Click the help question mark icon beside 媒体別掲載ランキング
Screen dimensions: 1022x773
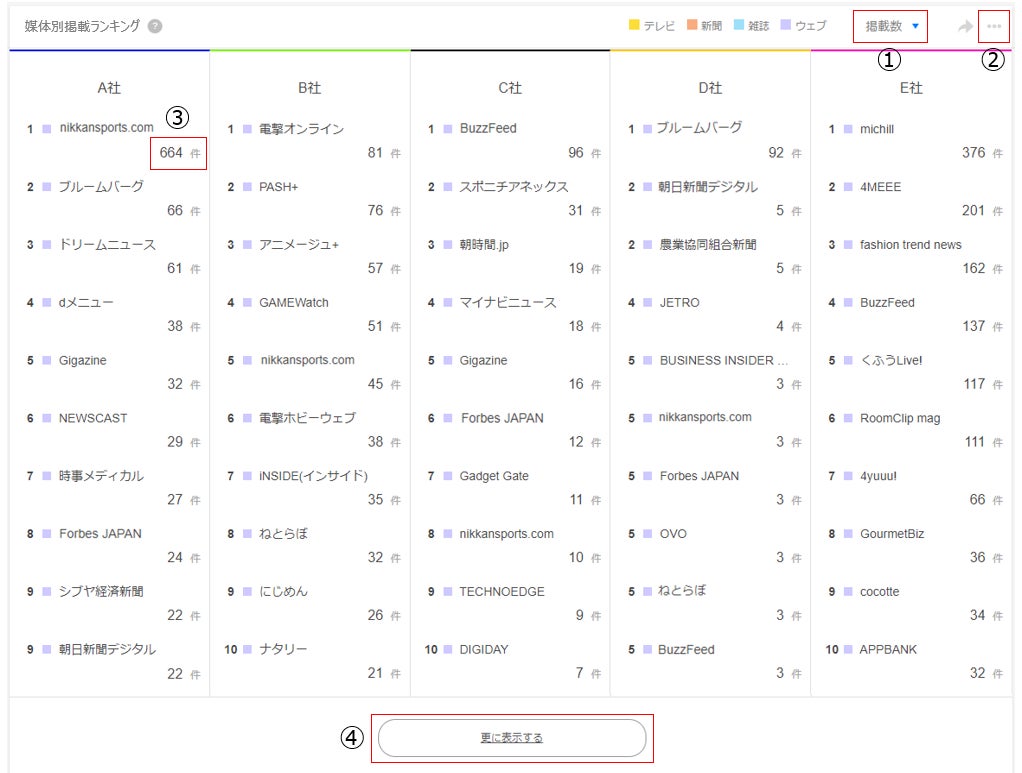click(155, 26)
